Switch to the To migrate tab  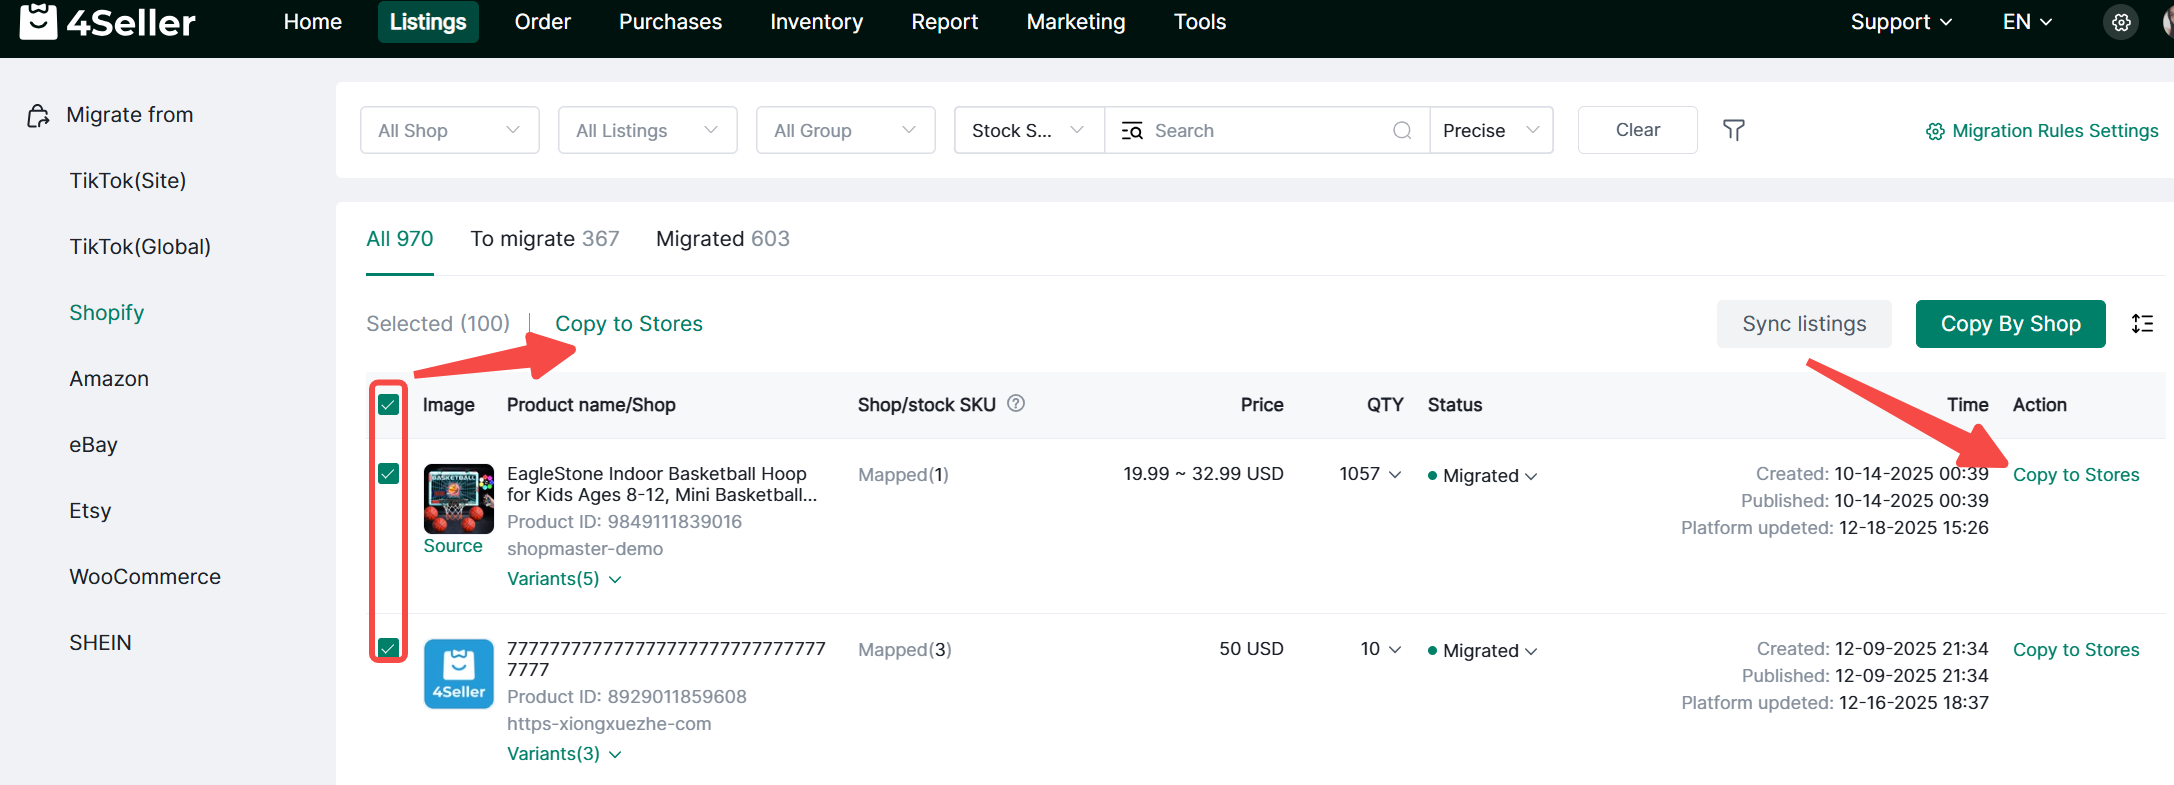544,239
